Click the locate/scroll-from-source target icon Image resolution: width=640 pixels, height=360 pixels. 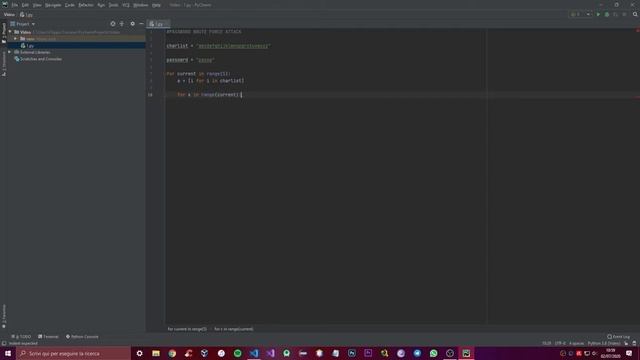point(113,24)
